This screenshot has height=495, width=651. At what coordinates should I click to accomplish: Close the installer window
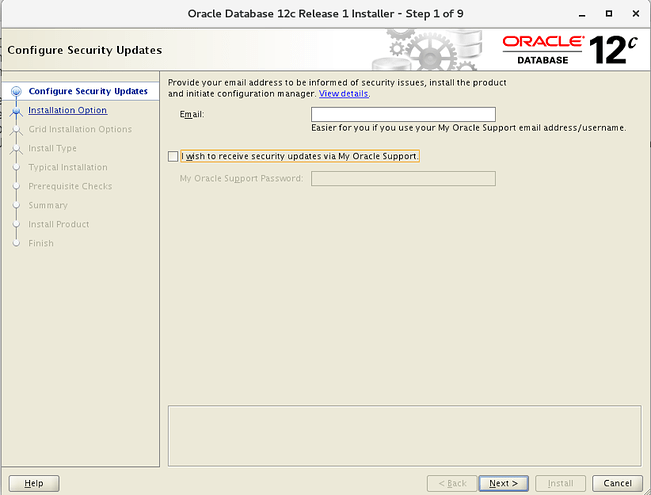[636, 14]
